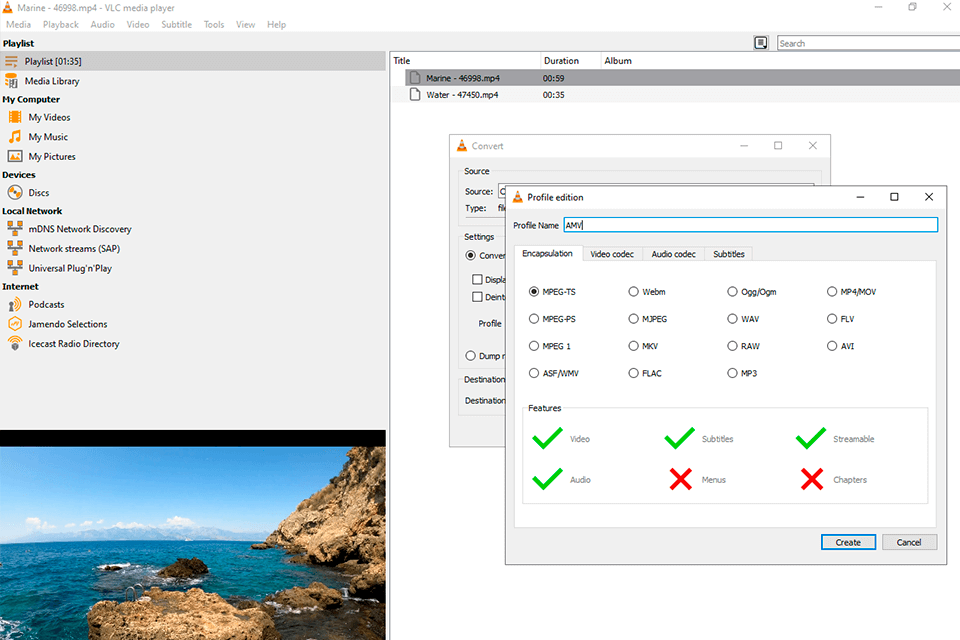Switch to the Audio codec tab
The width and height of the screenshot is (960, 640).
click(x=673, y=254)
